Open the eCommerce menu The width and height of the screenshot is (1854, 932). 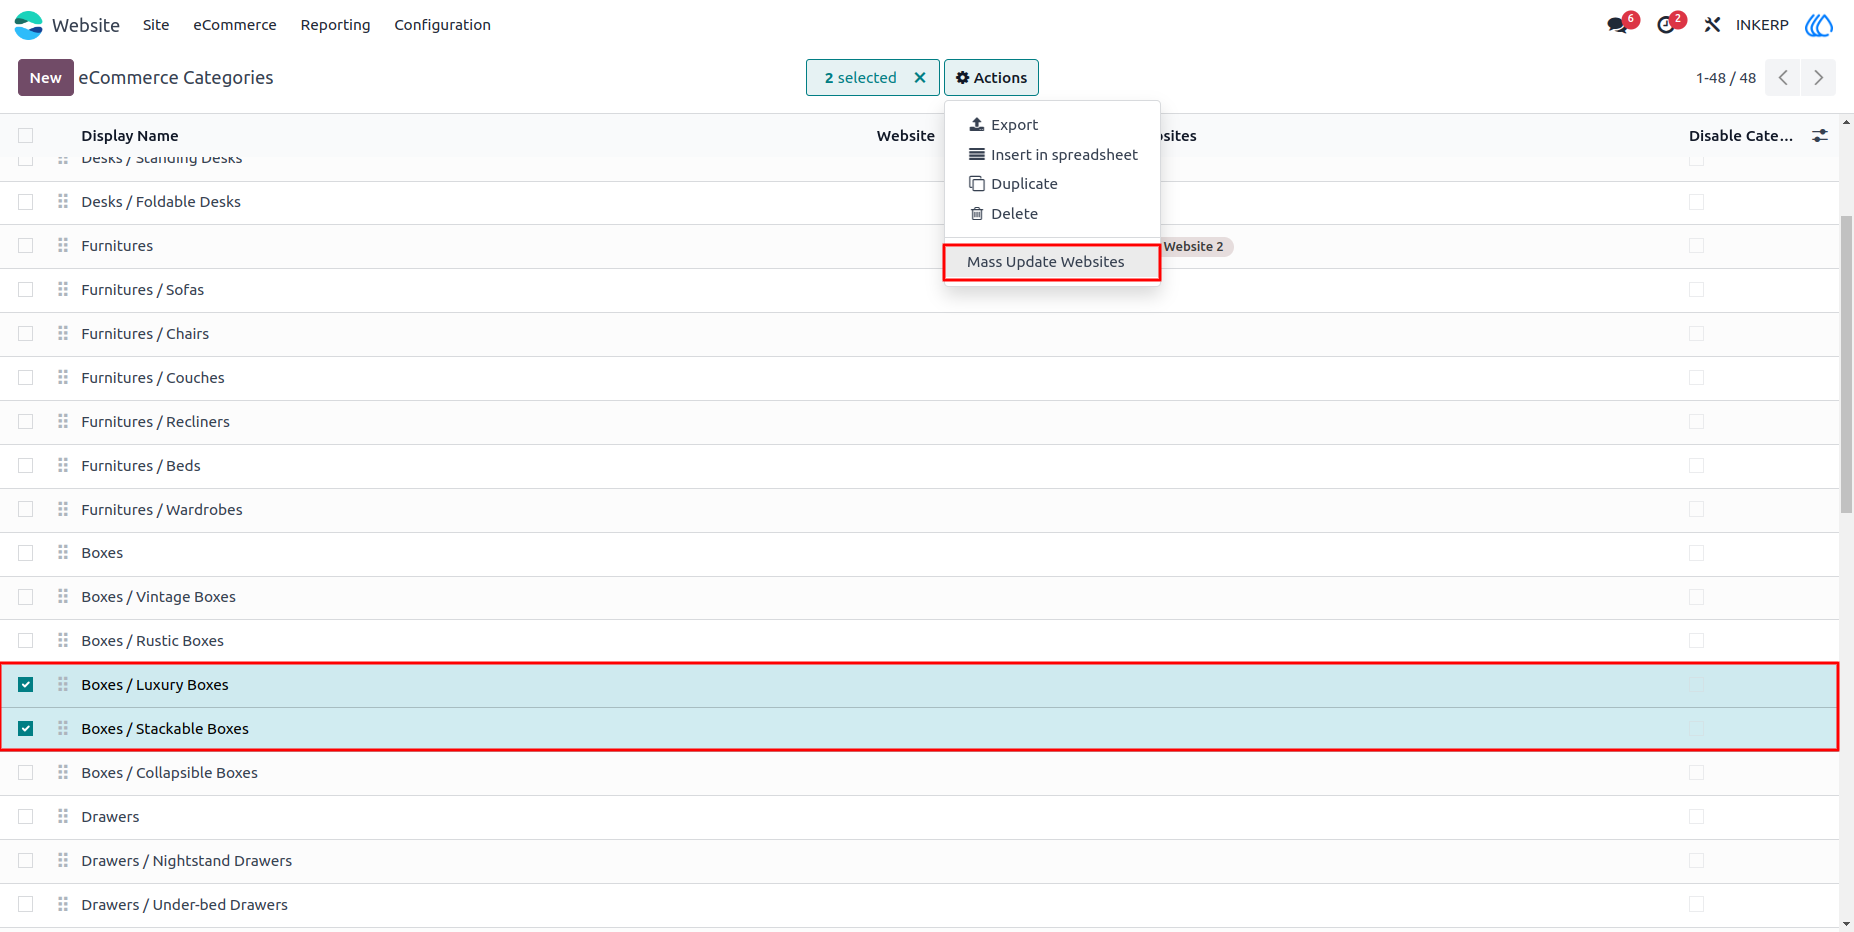point(235,25)
